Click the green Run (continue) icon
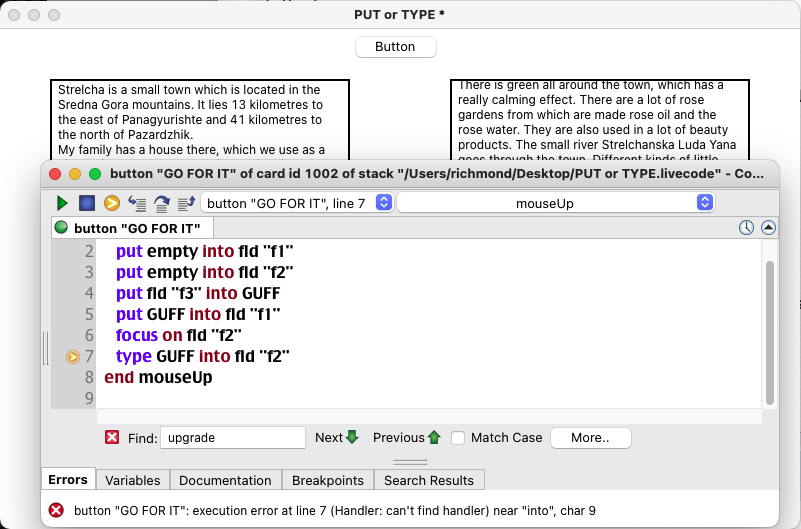Viewport: 801px width, 529px height. pos(62,203)
